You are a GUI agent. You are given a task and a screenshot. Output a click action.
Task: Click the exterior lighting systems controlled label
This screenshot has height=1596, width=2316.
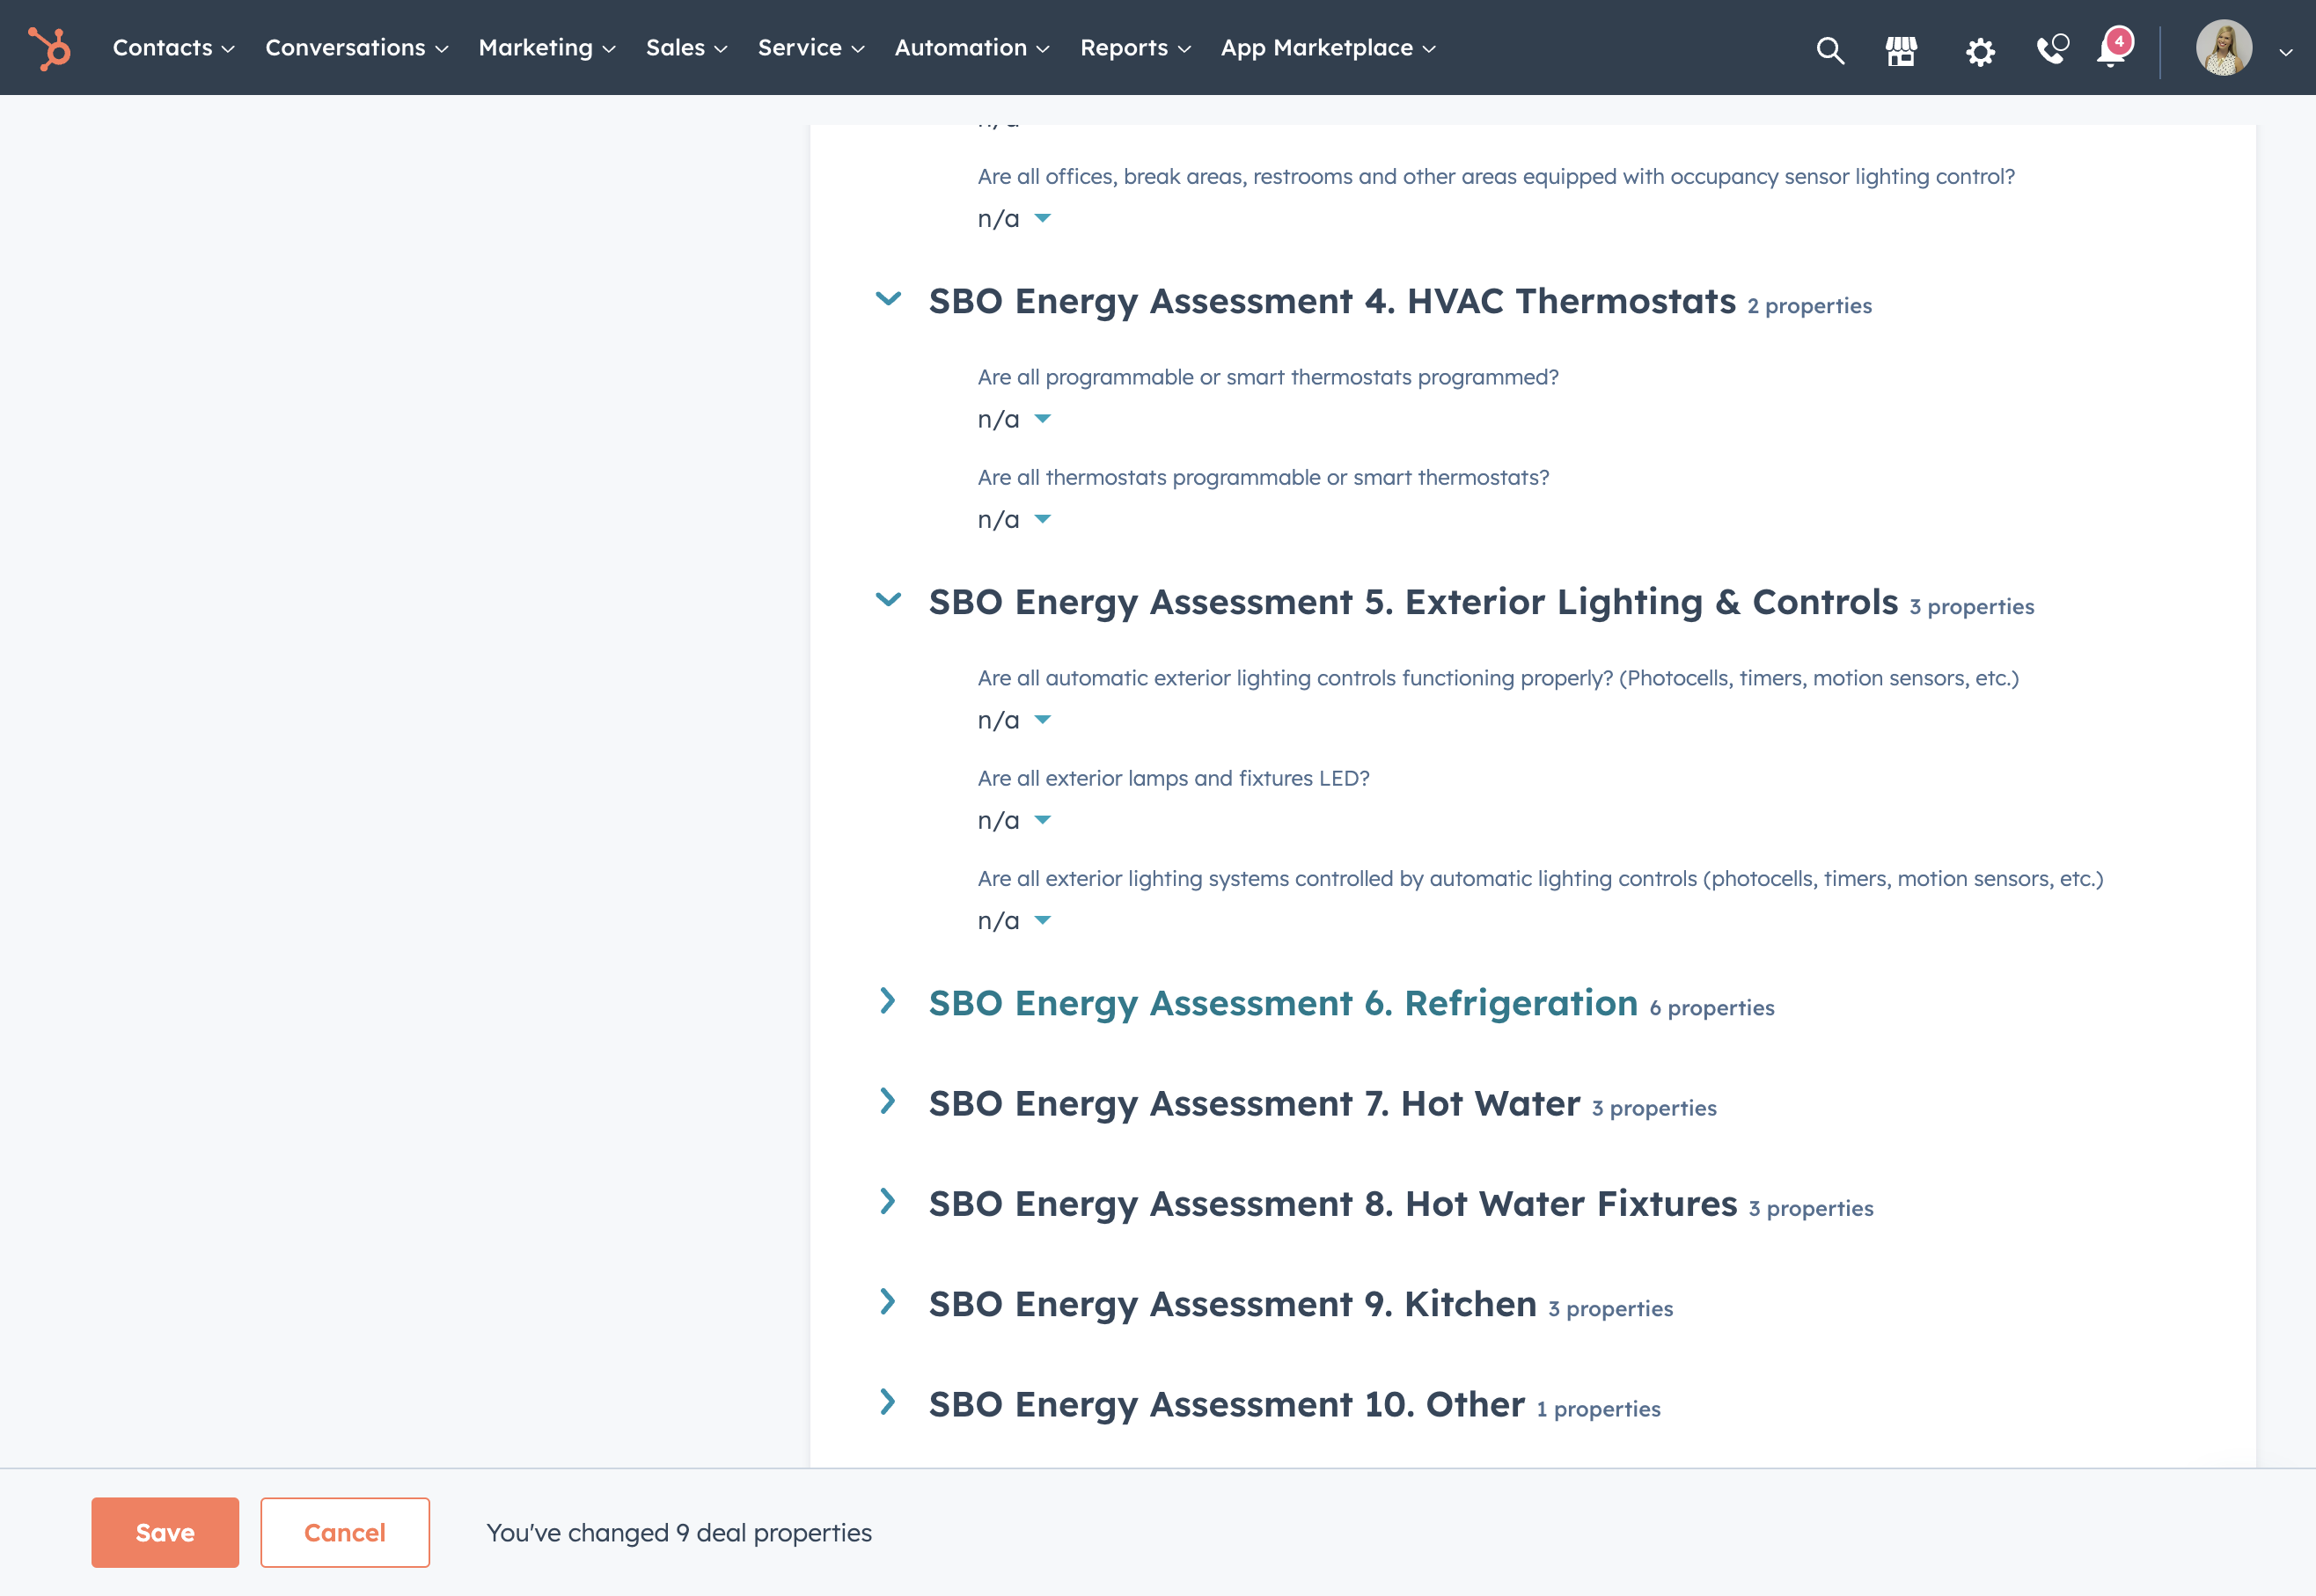click(x=1540, y=878)
